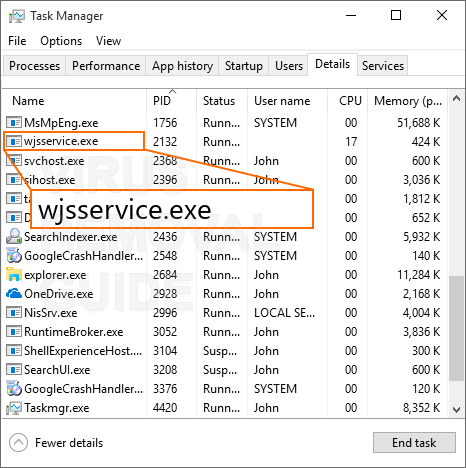Image resolution: width=466 pixels, height=468 pixels.
Task: Open the File menu
Action: (17, 41)
